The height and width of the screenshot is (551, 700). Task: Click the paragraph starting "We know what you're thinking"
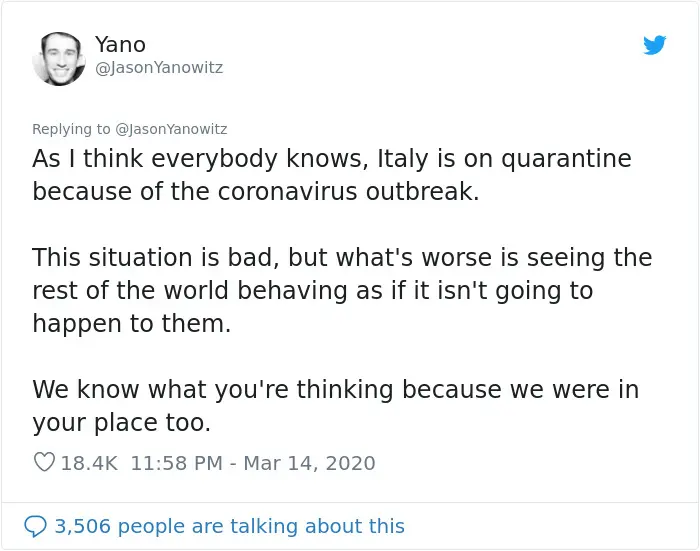[335, 405]
